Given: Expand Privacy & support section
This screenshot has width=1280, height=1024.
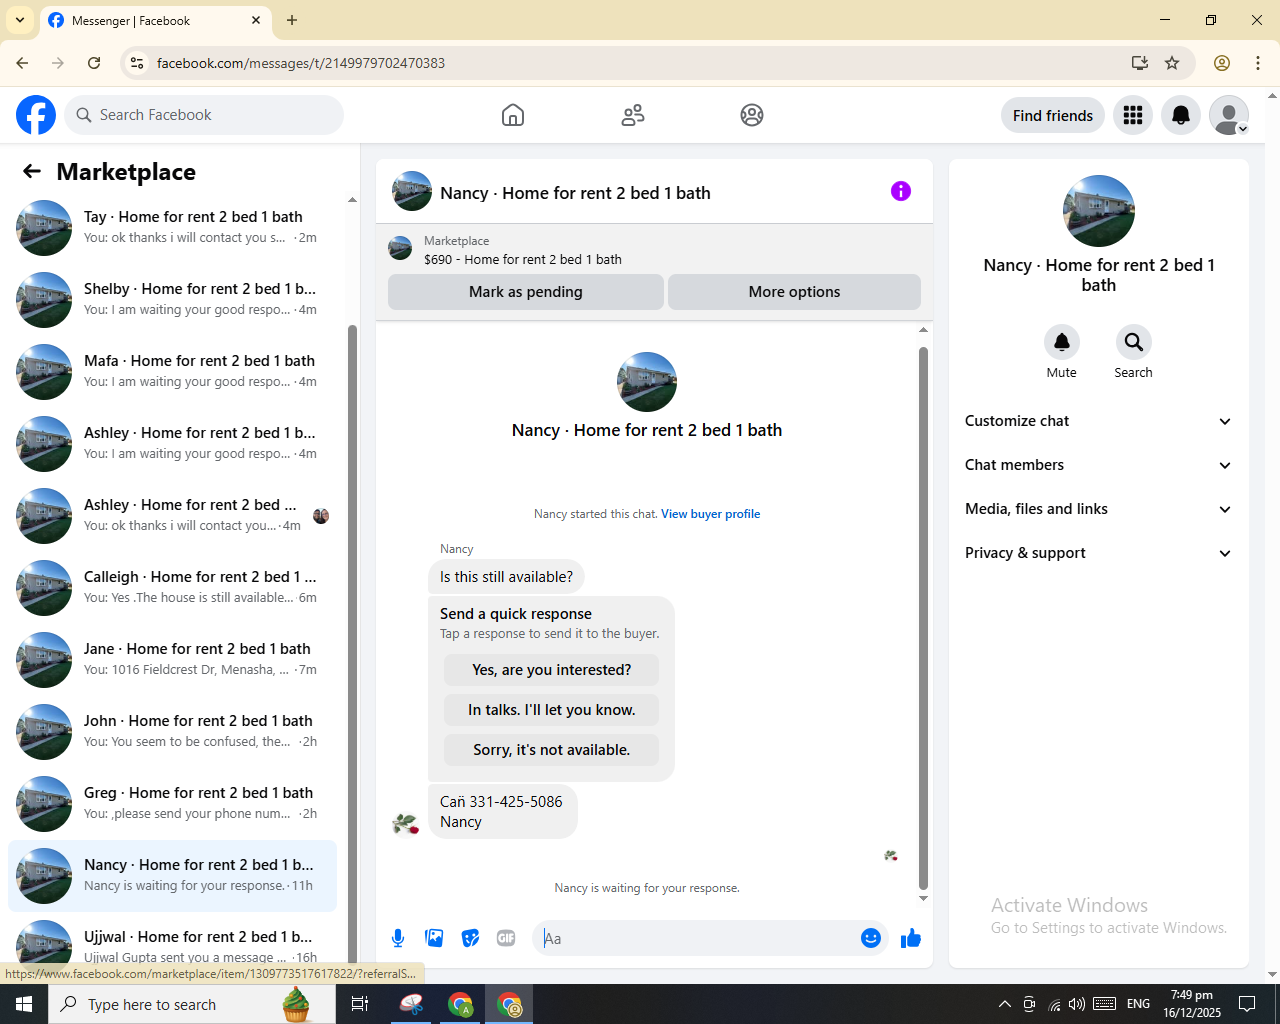Looking at the screenshot, I should (x=1098, y=553).
